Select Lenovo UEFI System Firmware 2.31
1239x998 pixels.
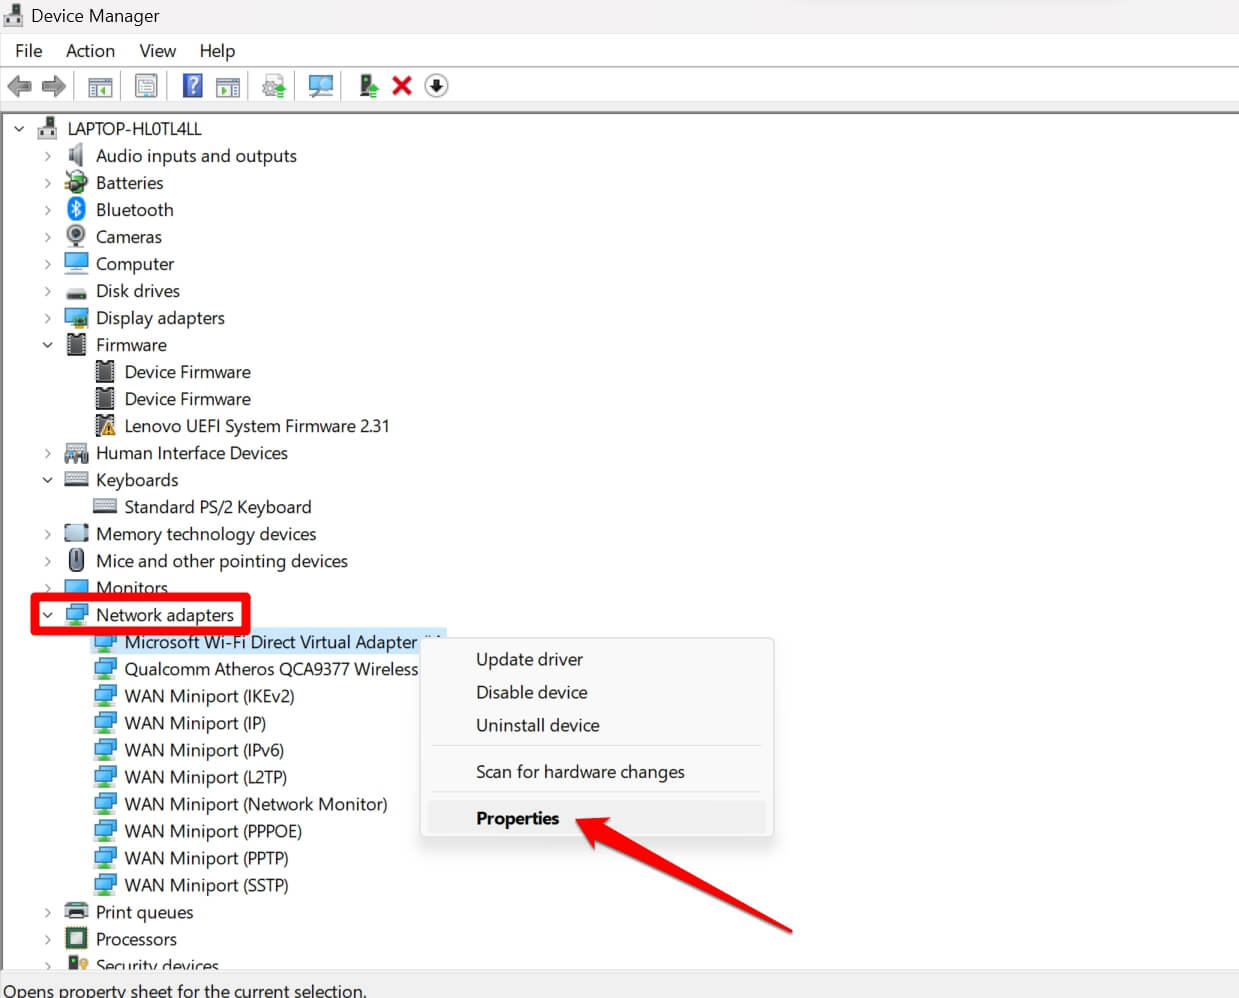click(257, 426)
